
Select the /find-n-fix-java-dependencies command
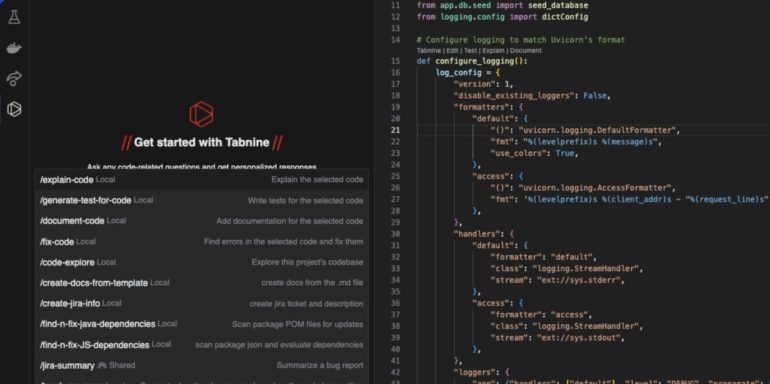click(202, 324)
